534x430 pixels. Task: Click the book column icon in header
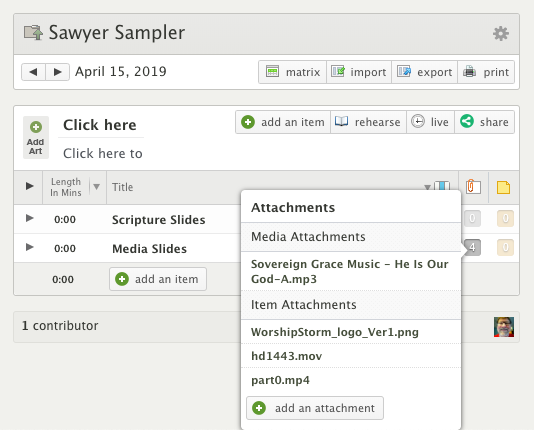point(442,186)
